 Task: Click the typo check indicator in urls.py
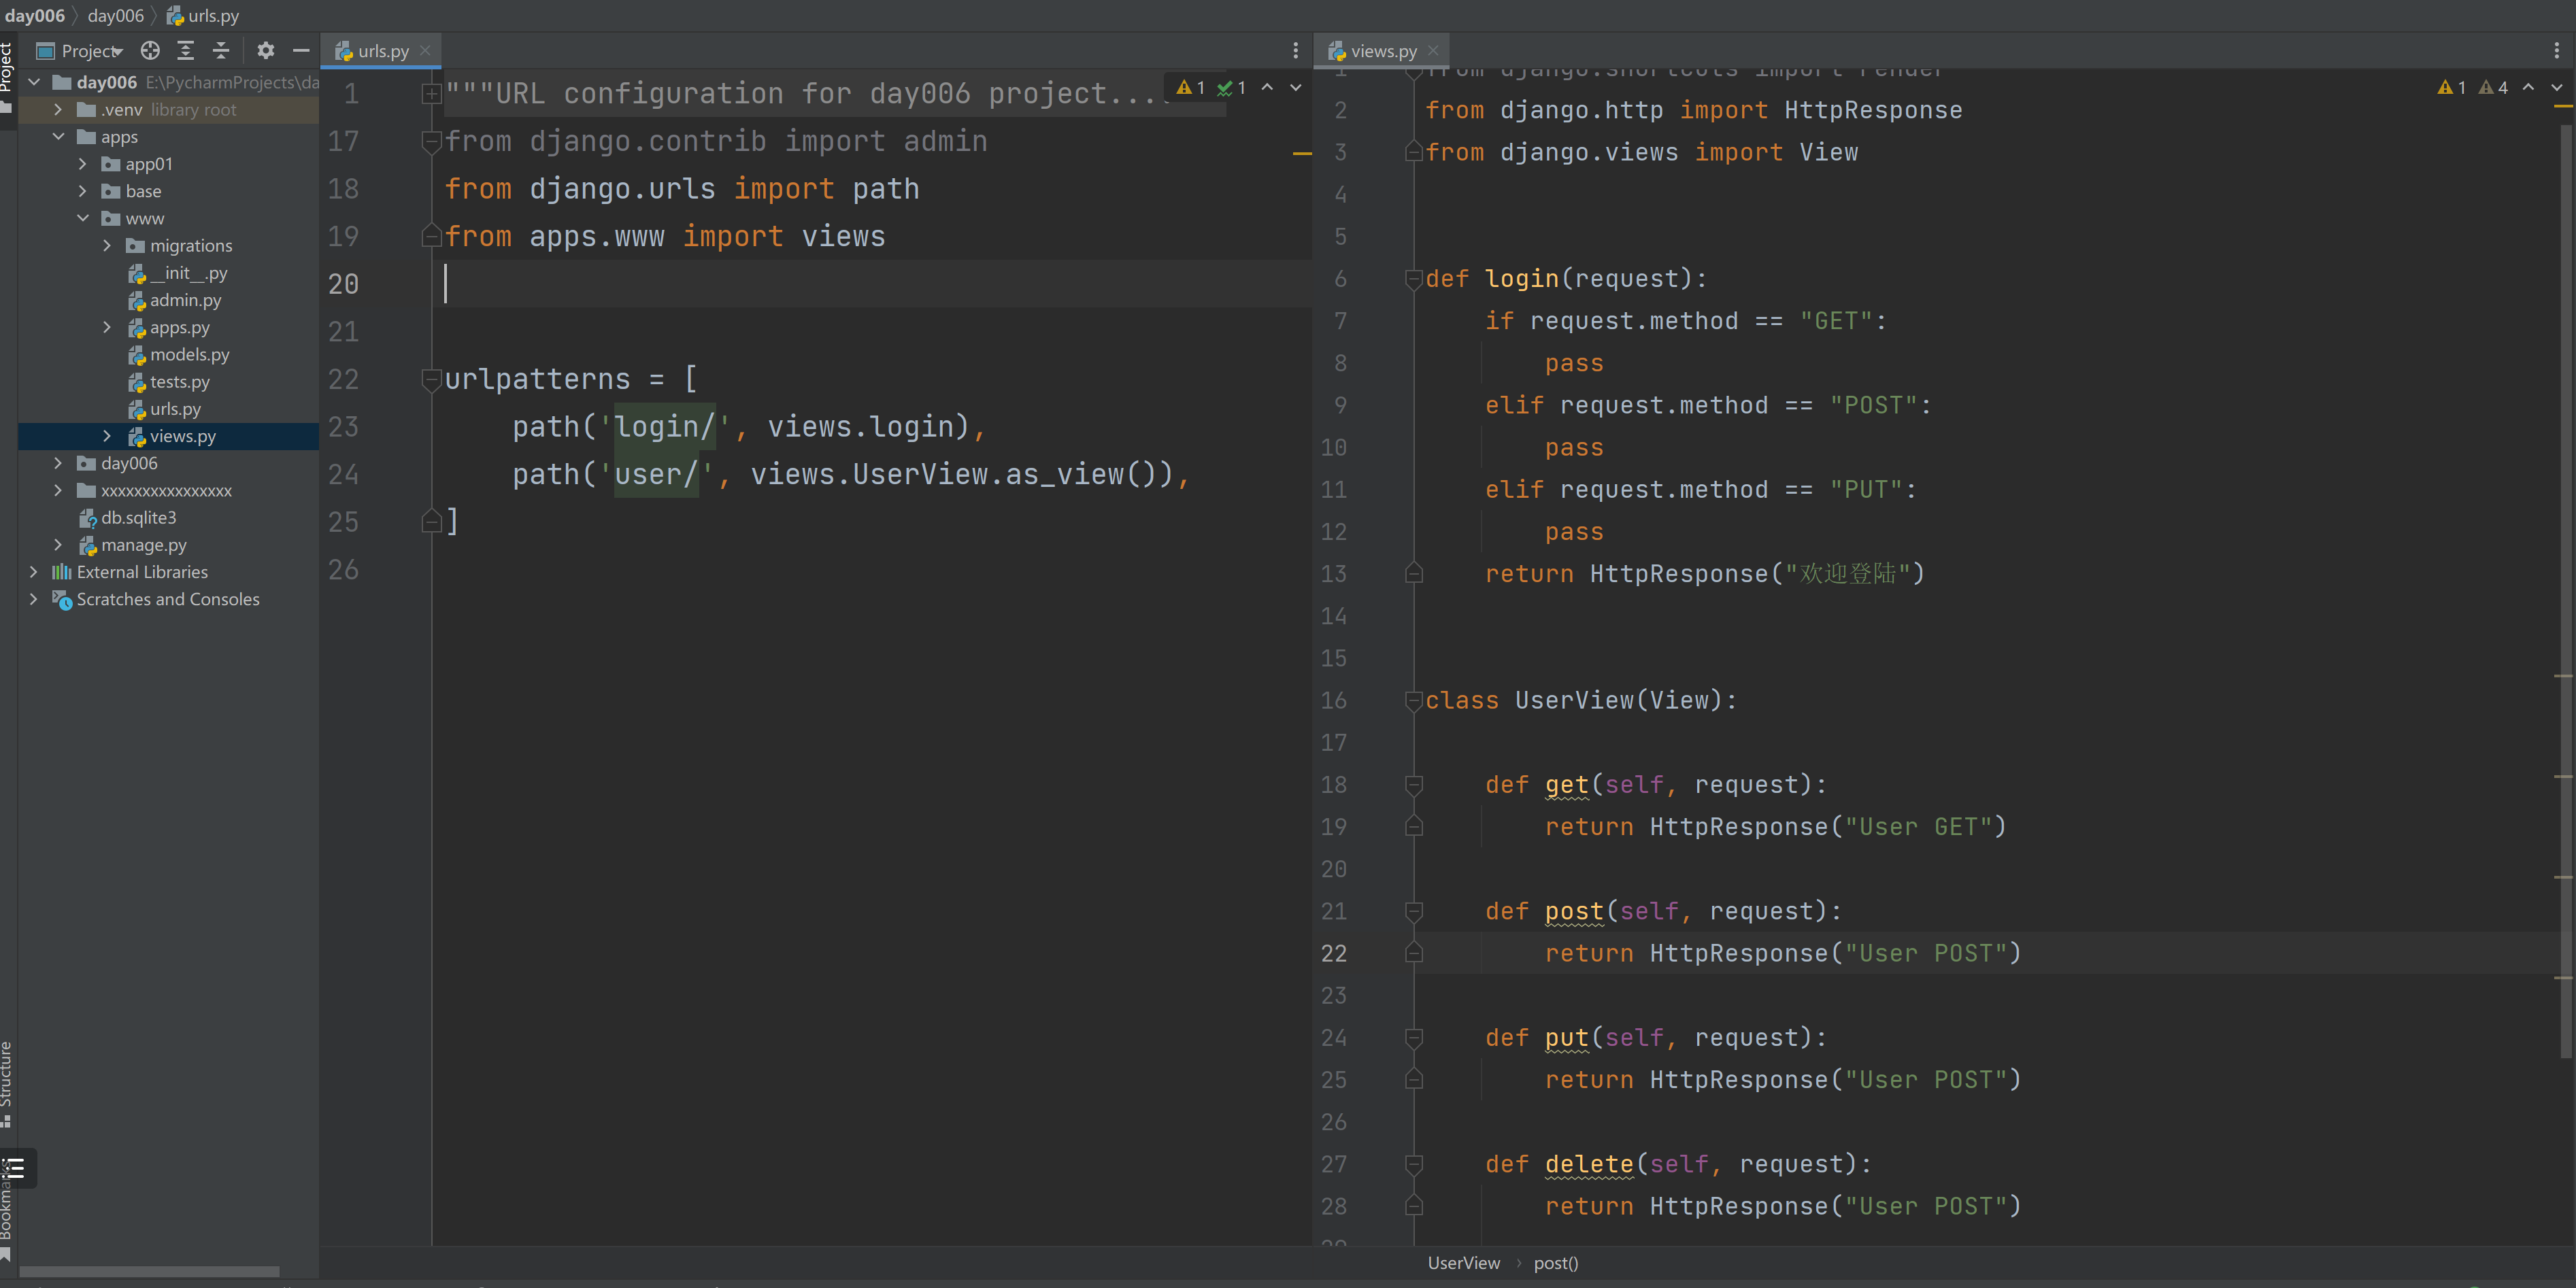pos(1231,87)
